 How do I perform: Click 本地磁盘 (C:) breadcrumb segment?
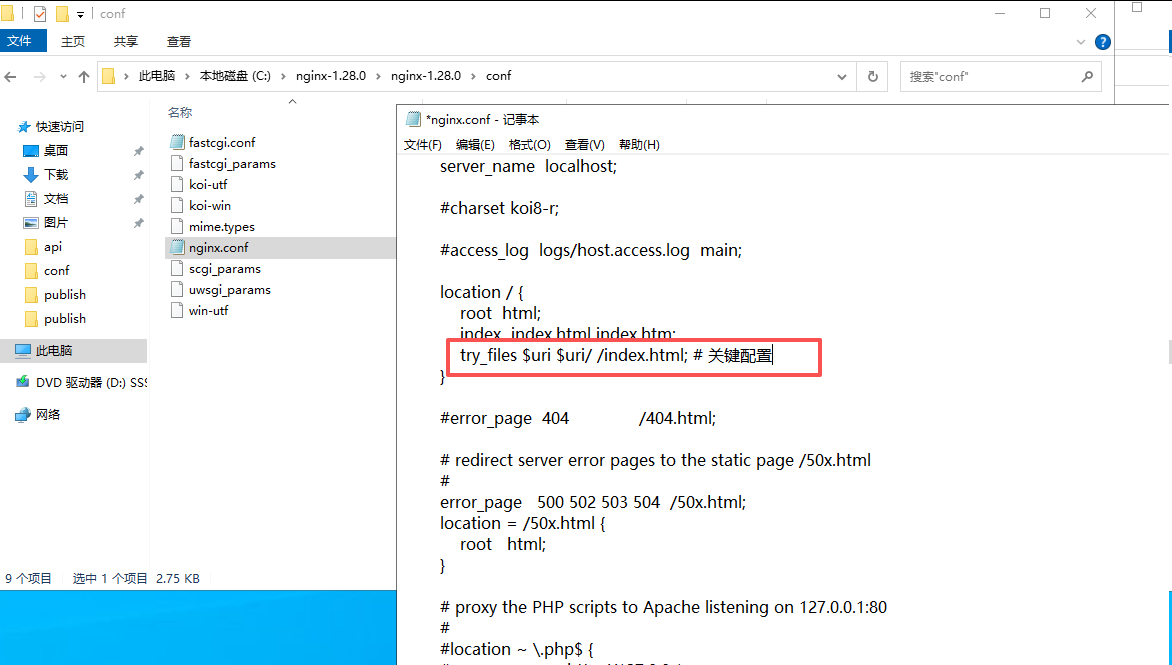pos(235,76)
